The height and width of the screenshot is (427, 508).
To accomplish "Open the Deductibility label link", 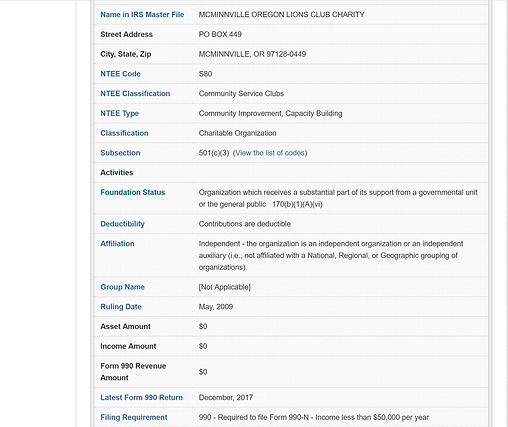I will (122, 224).
